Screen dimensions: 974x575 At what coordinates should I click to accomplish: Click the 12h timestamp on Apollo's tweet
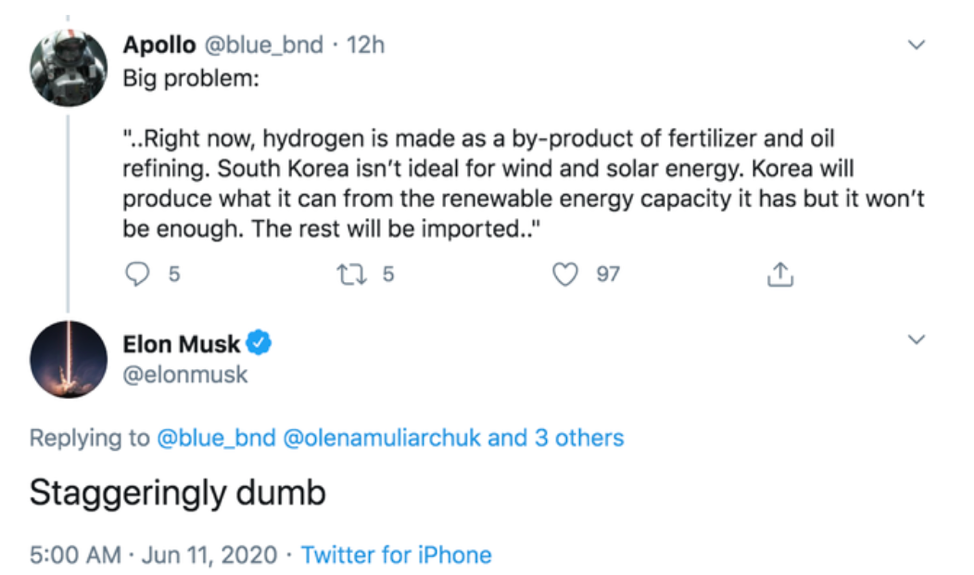[365, 46]
